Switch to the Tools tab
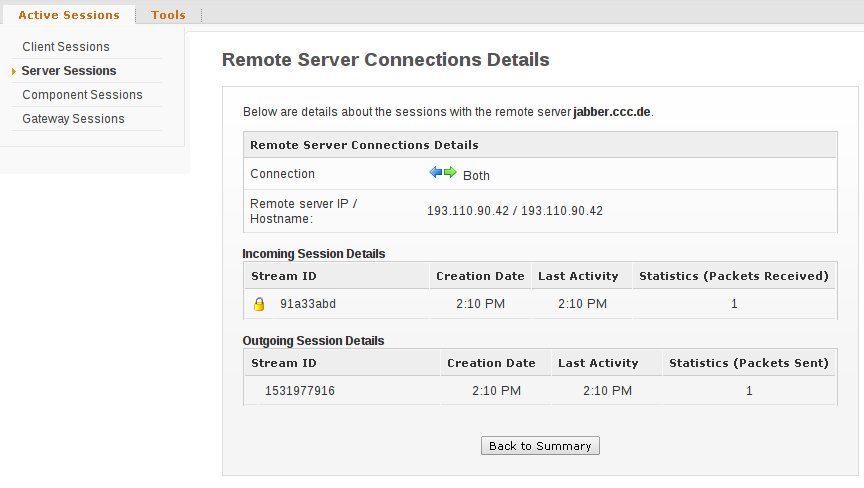The height and width of the screenshot is (488, 864). pyautogui.click(x=168, y=15)
